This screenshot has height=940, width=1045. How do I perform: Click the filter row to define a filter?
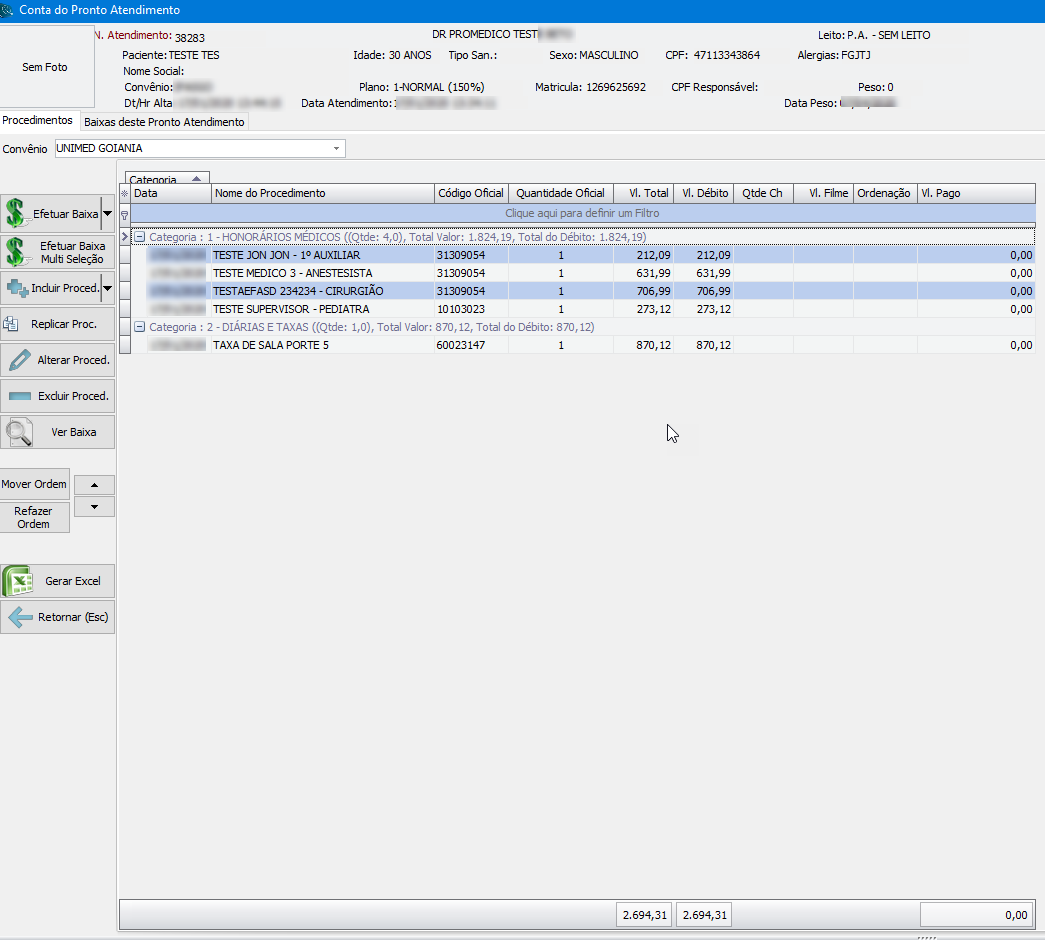click(x=582, y=213)
